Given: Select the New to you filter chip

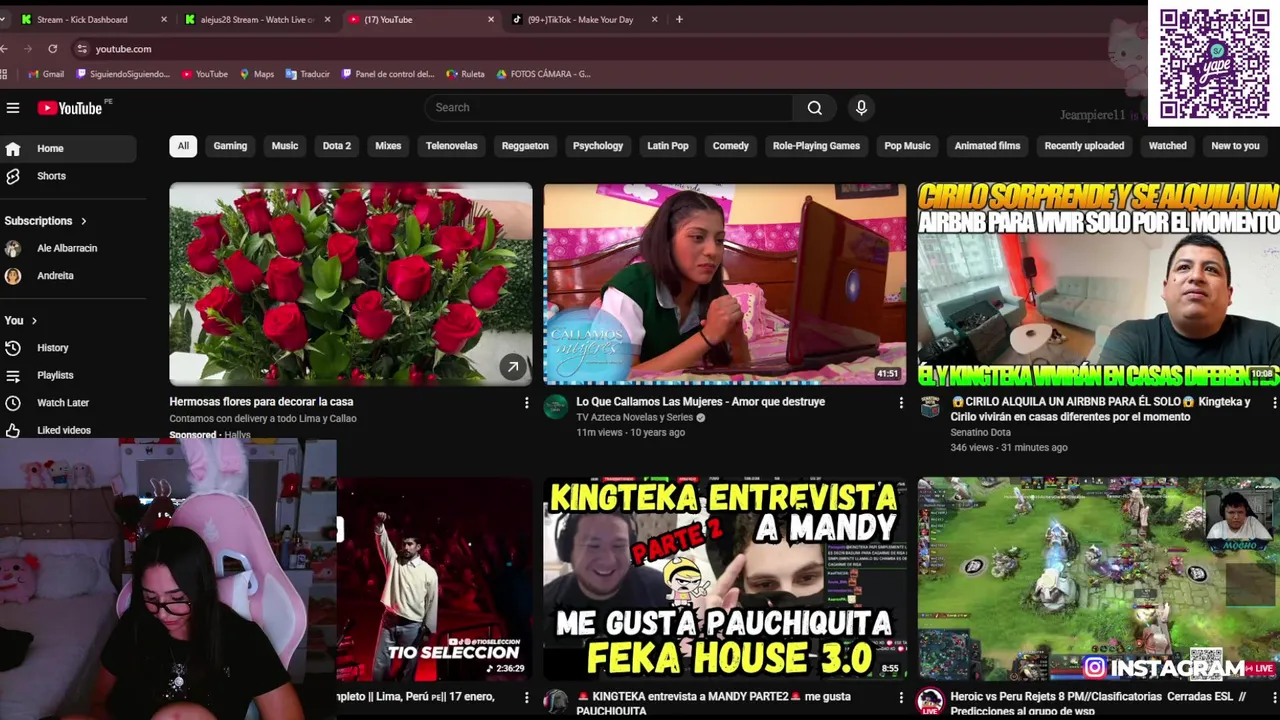Looking at the screenshot, I should pos(1235,146).
